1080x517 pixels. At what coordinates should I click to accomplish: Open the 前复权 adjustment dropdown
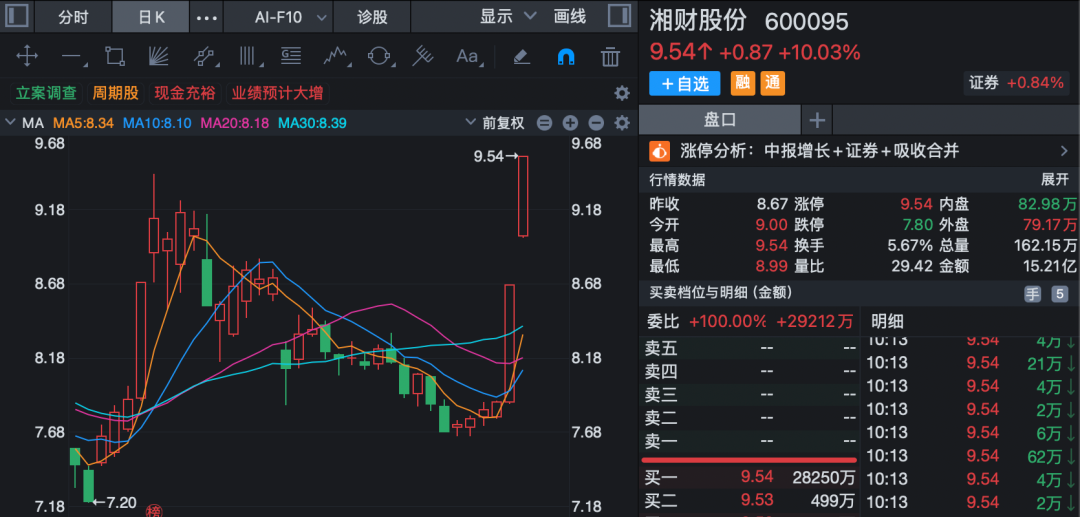[495, 123]
